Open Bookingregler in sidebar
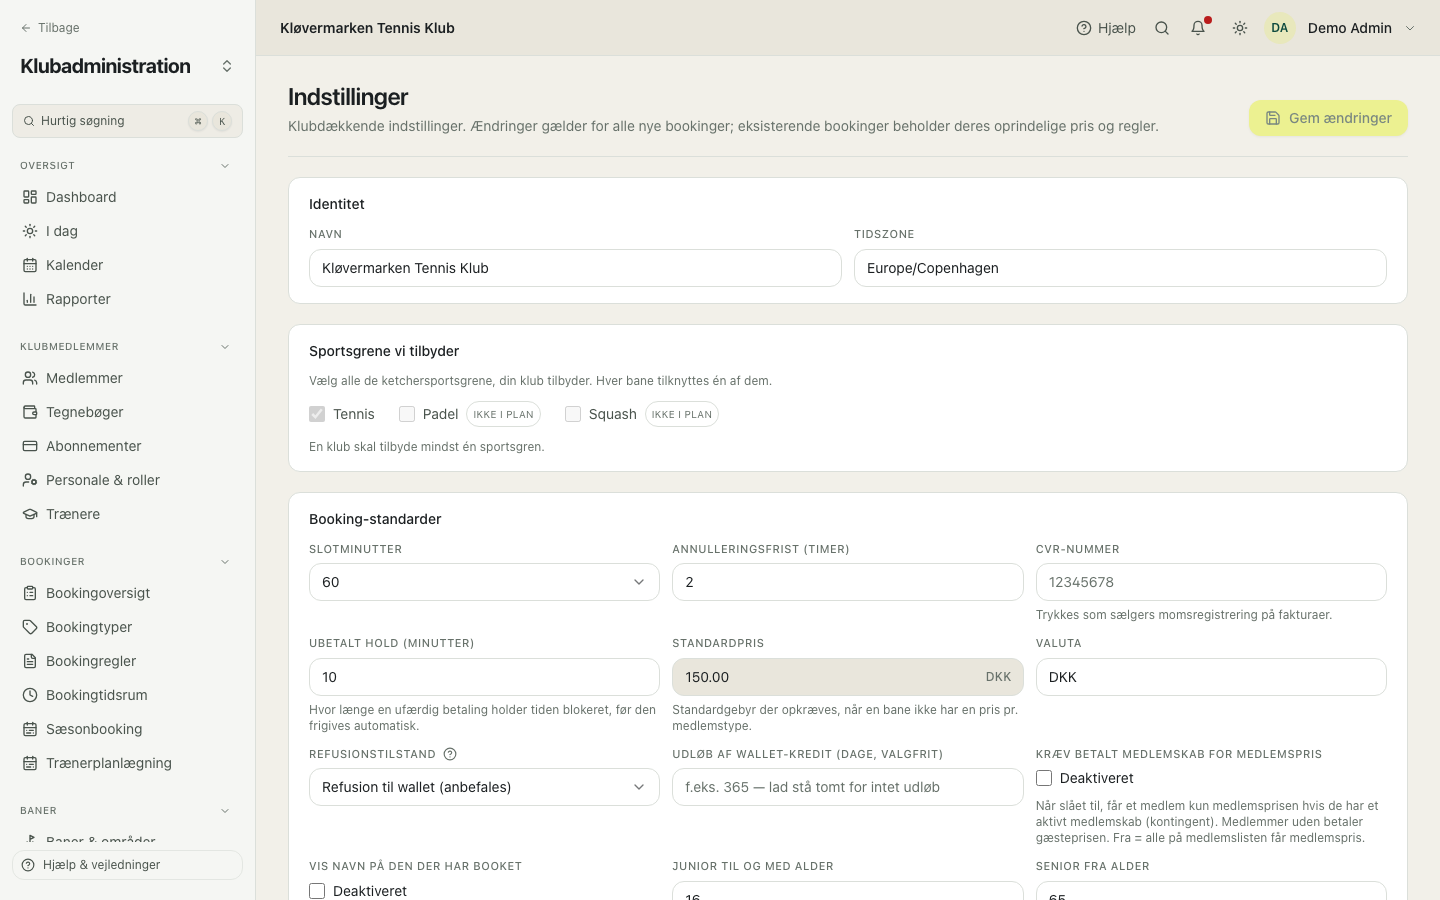Viewport: 1440px width, 900px height. (127, 661)
